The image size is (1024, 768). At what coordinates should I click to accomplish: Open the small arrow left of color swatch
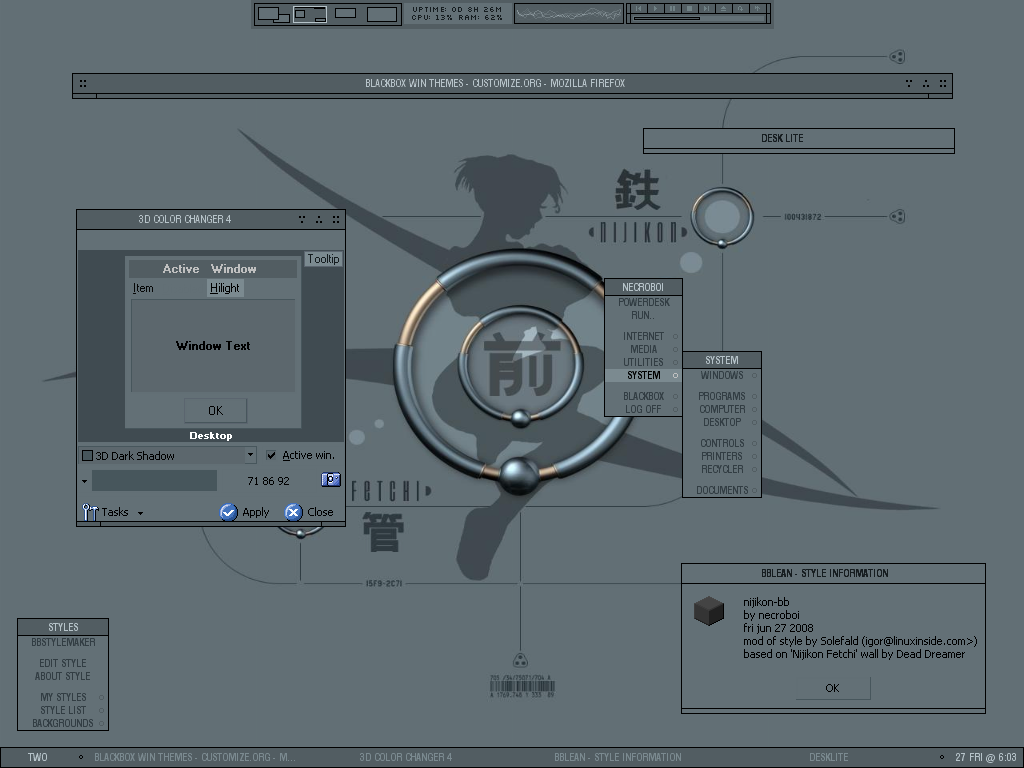tap(84, 481)
